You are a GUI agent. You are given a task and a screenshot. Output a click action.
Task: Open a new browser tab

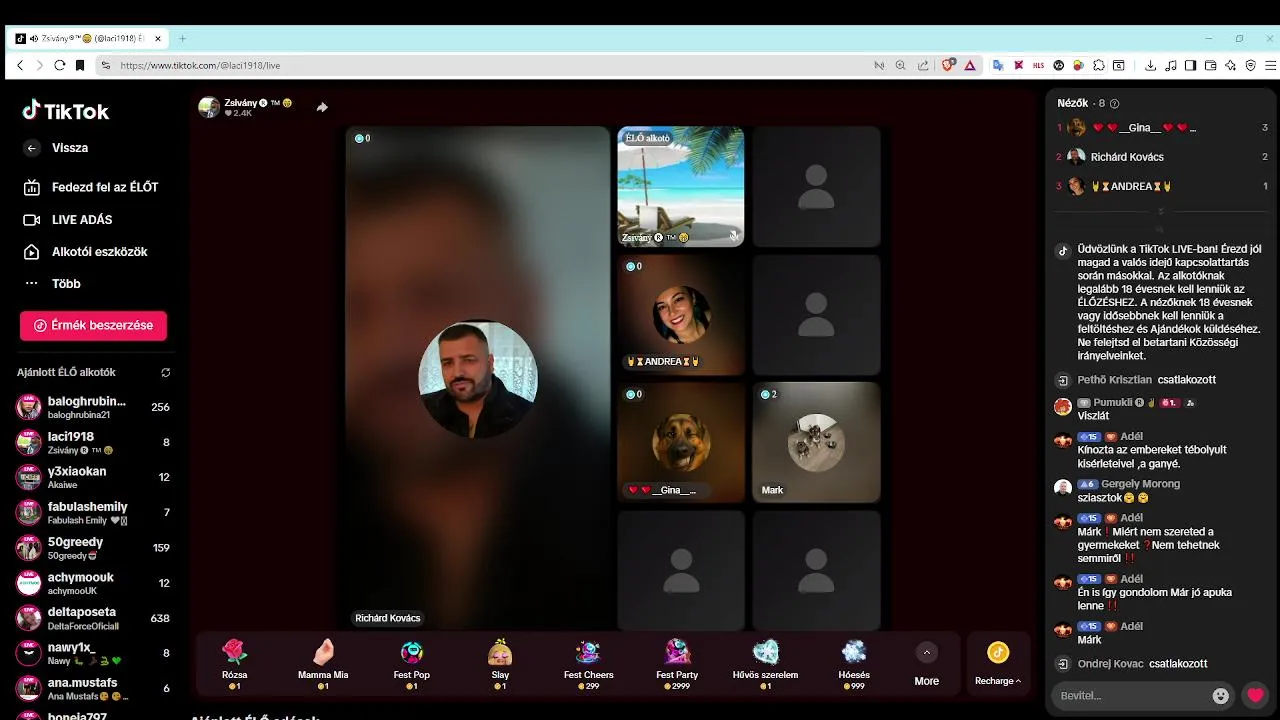coord(182,39)
